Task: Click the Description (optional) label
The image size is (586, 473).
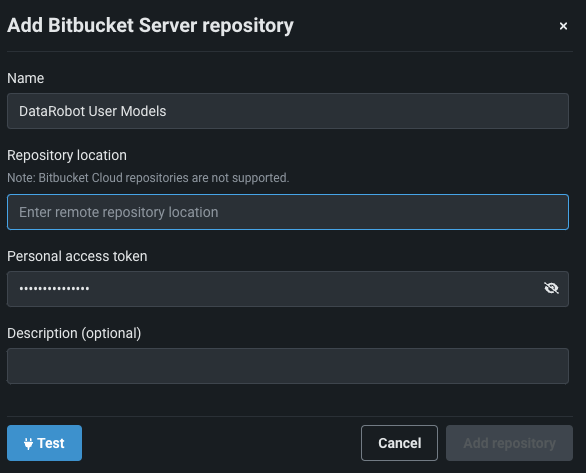Action: pyautogui.click(x=74, y=333)
